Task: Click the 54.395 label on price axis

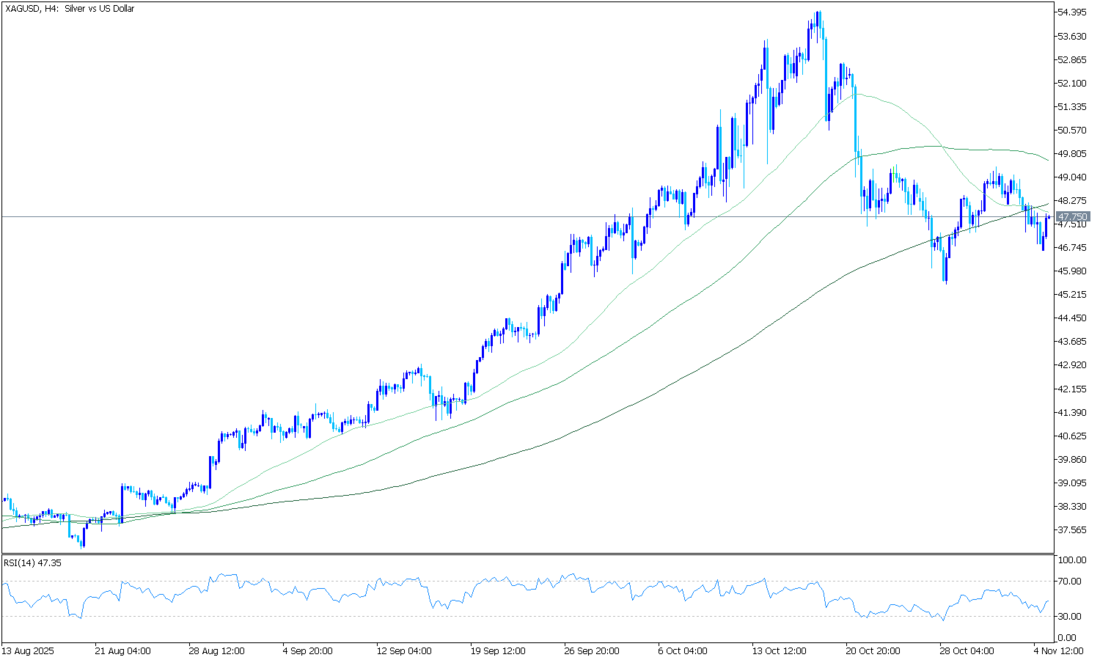Action: pos(1072,13)
